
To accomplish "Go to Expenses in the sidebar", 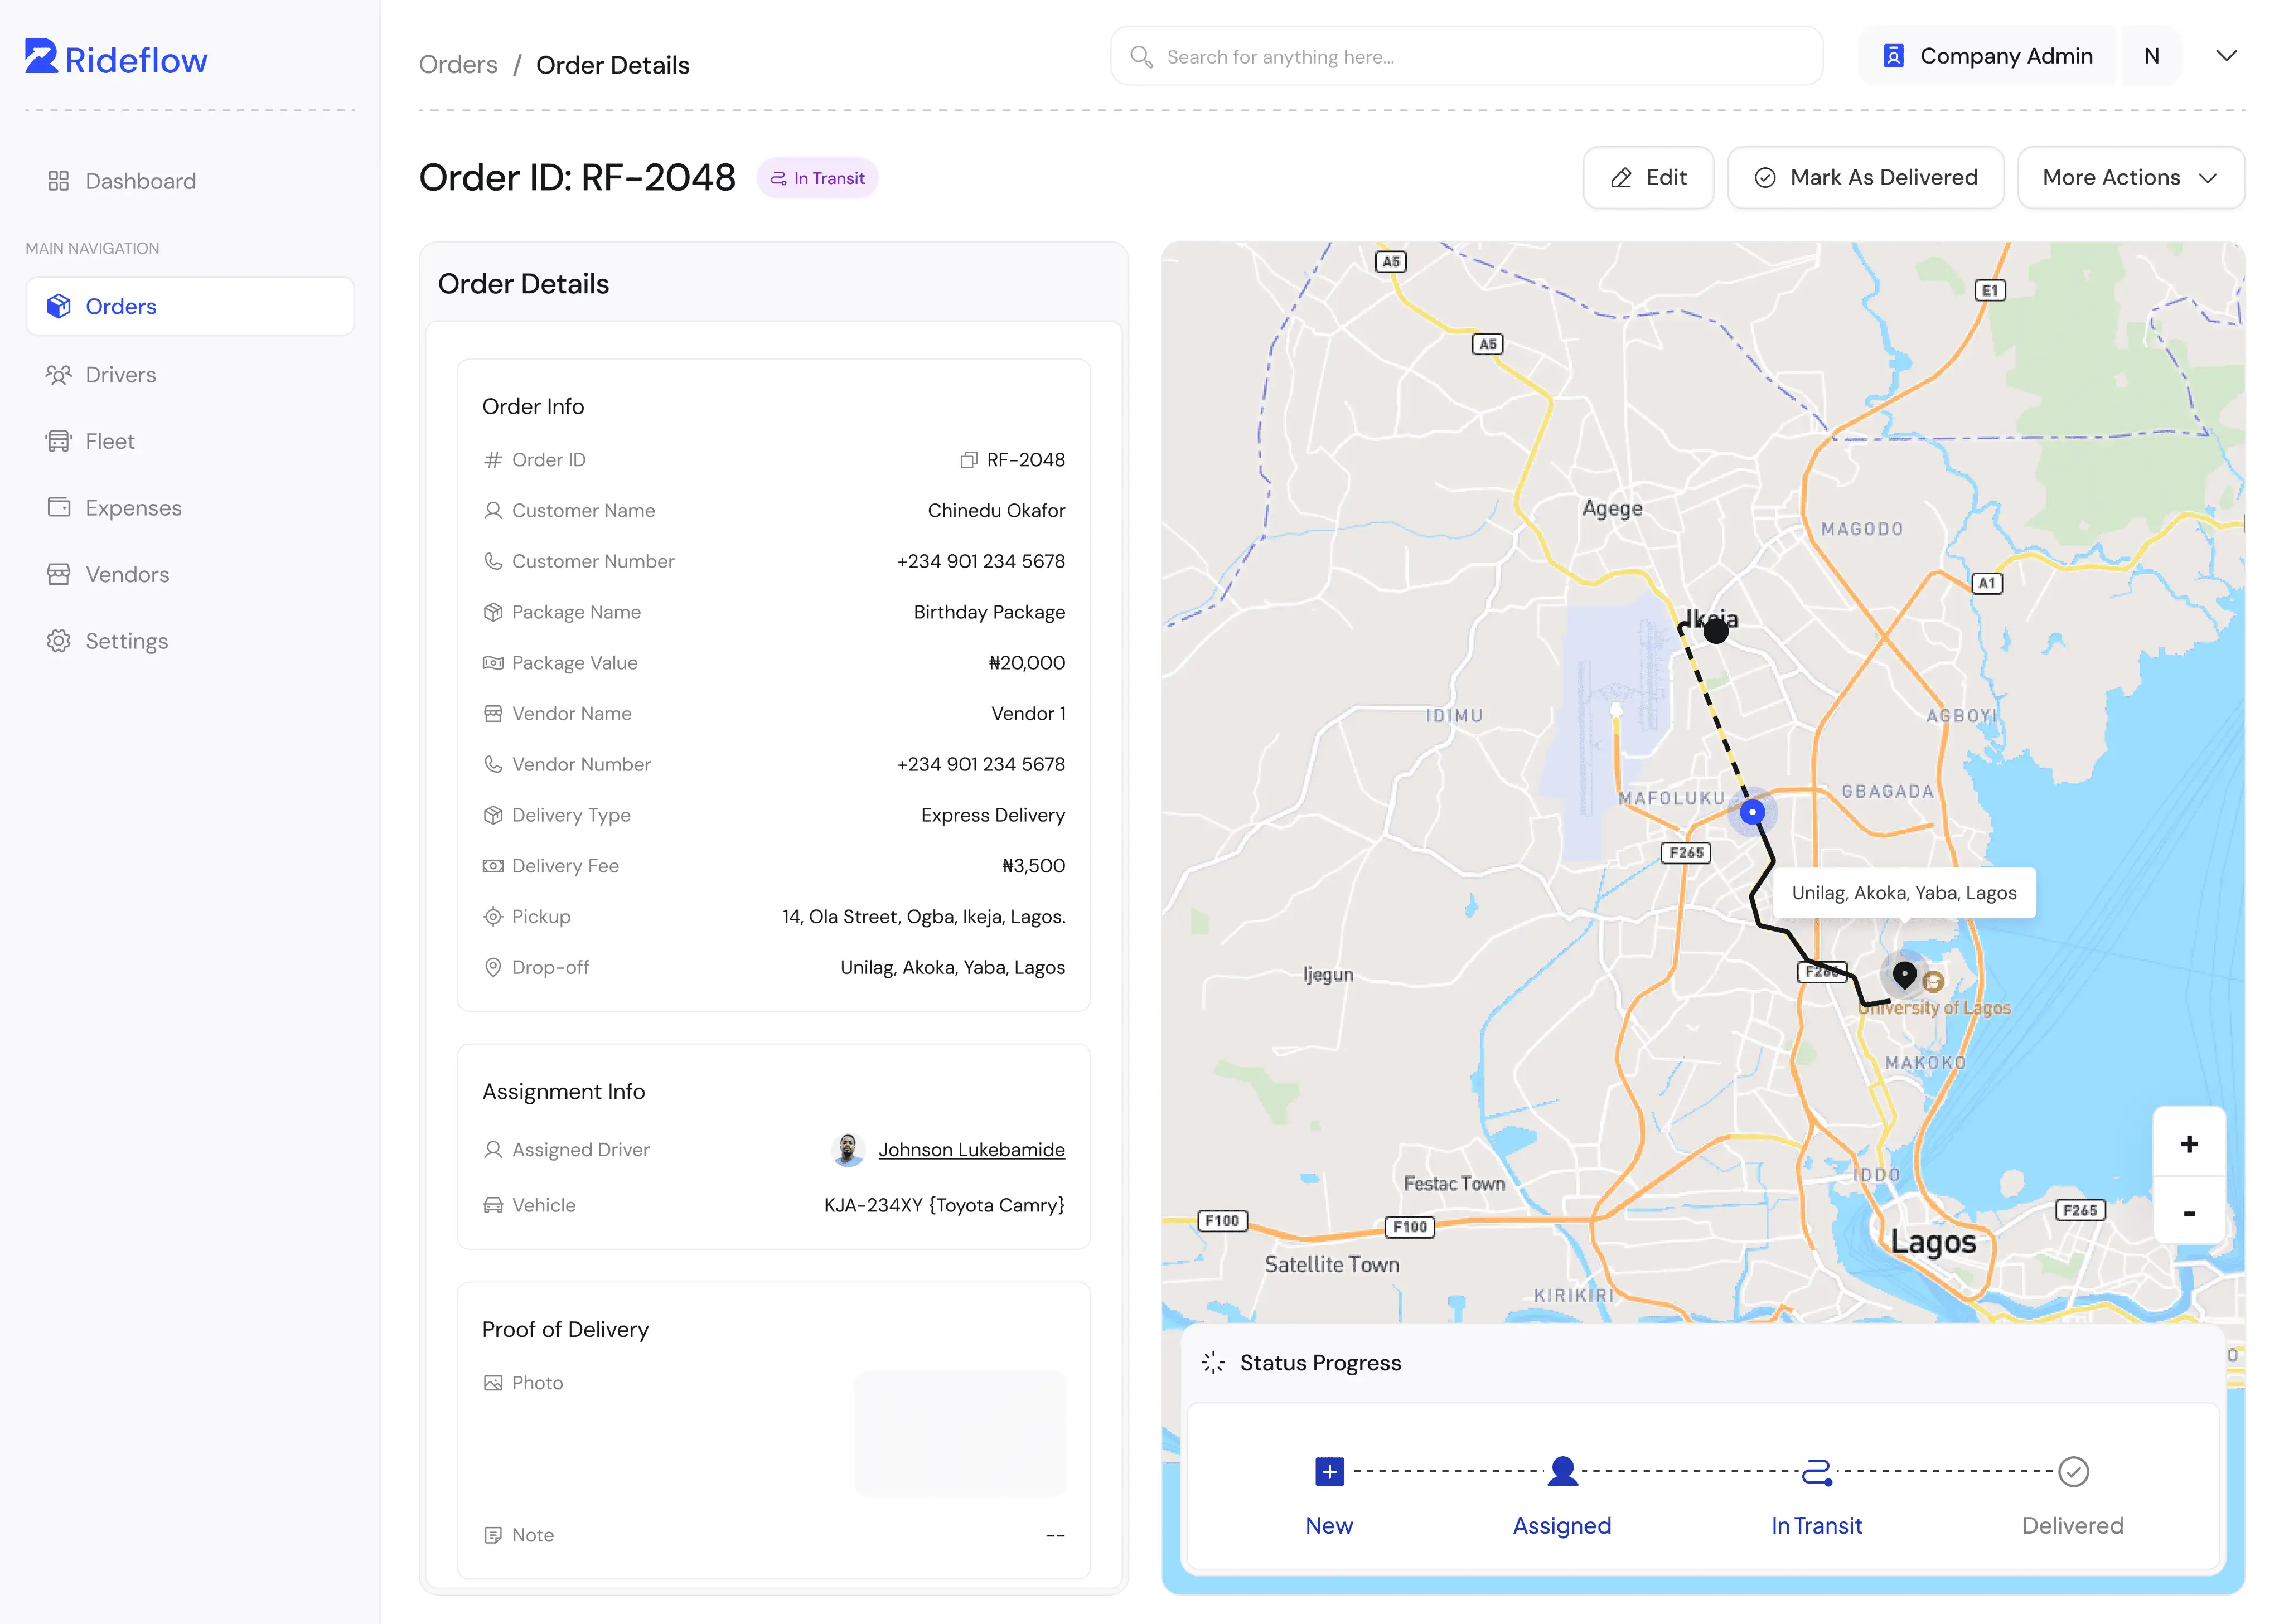I will pyautogui.click(x=133, y=507).
